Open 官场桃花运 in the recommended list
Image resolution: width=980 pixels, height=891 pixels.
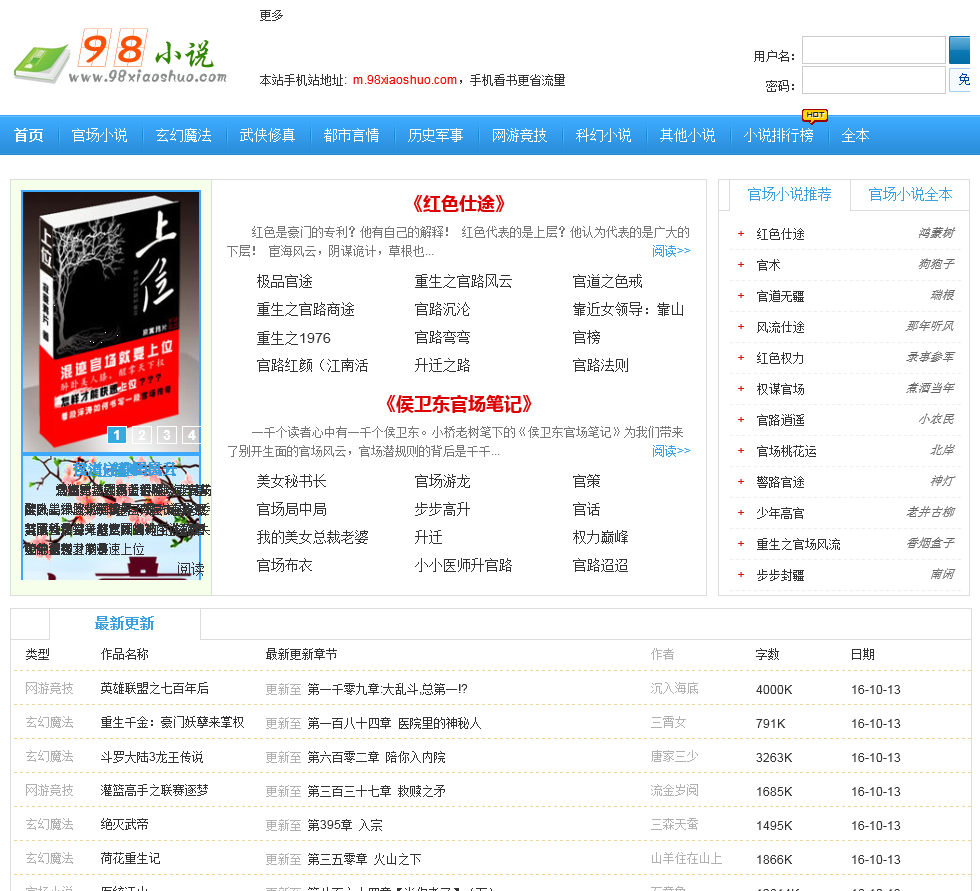pyautogui.click(x=786, y=451)
